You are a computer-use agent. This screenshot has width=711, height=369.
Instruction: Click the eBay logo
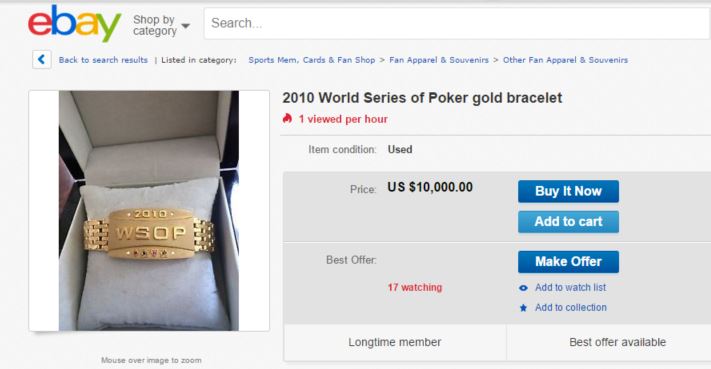(74, 23)
